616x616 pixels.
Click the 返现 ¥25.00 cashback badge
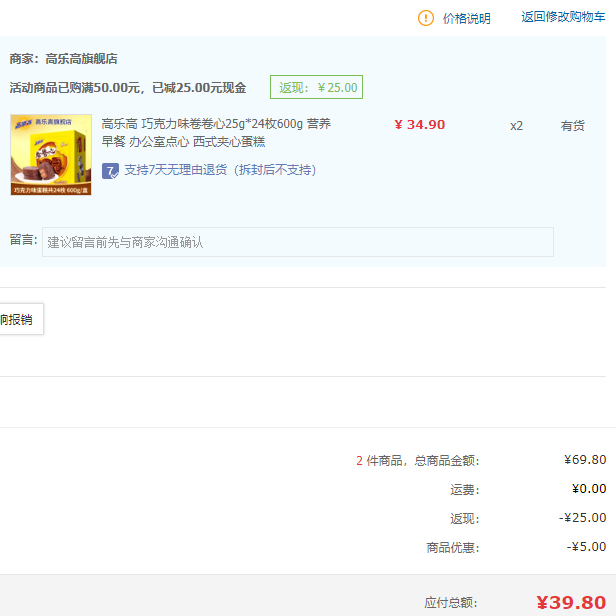coord(316,87)
